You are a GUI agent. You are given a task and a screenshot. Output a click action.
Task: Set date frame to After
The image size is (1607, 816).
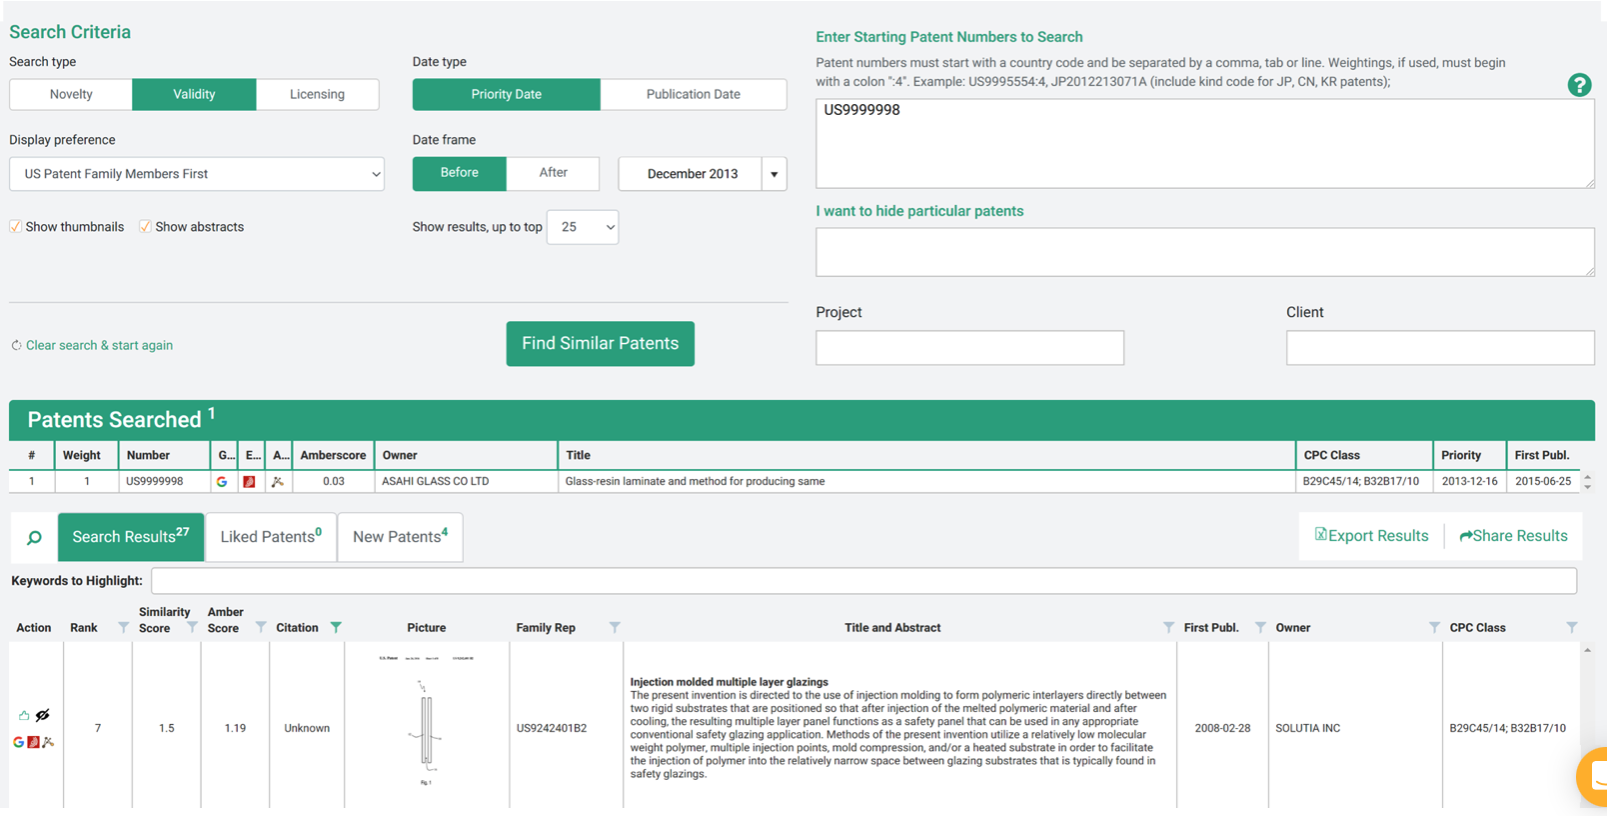pos(553,173)
